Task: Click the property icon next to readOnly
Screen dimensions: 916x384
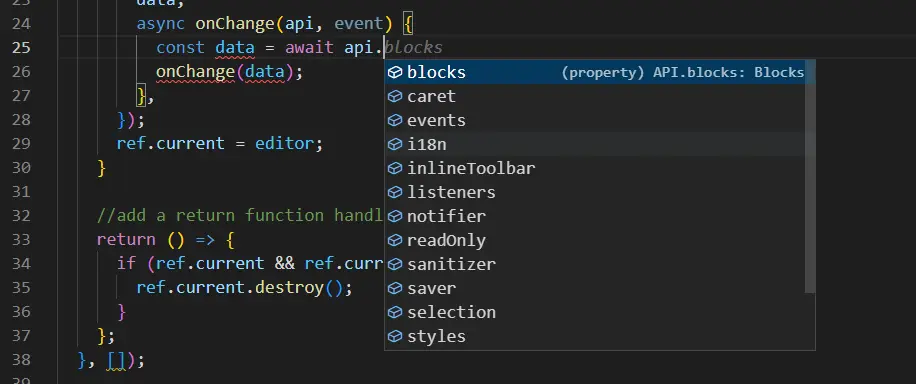Action: (x=395, y=240)
